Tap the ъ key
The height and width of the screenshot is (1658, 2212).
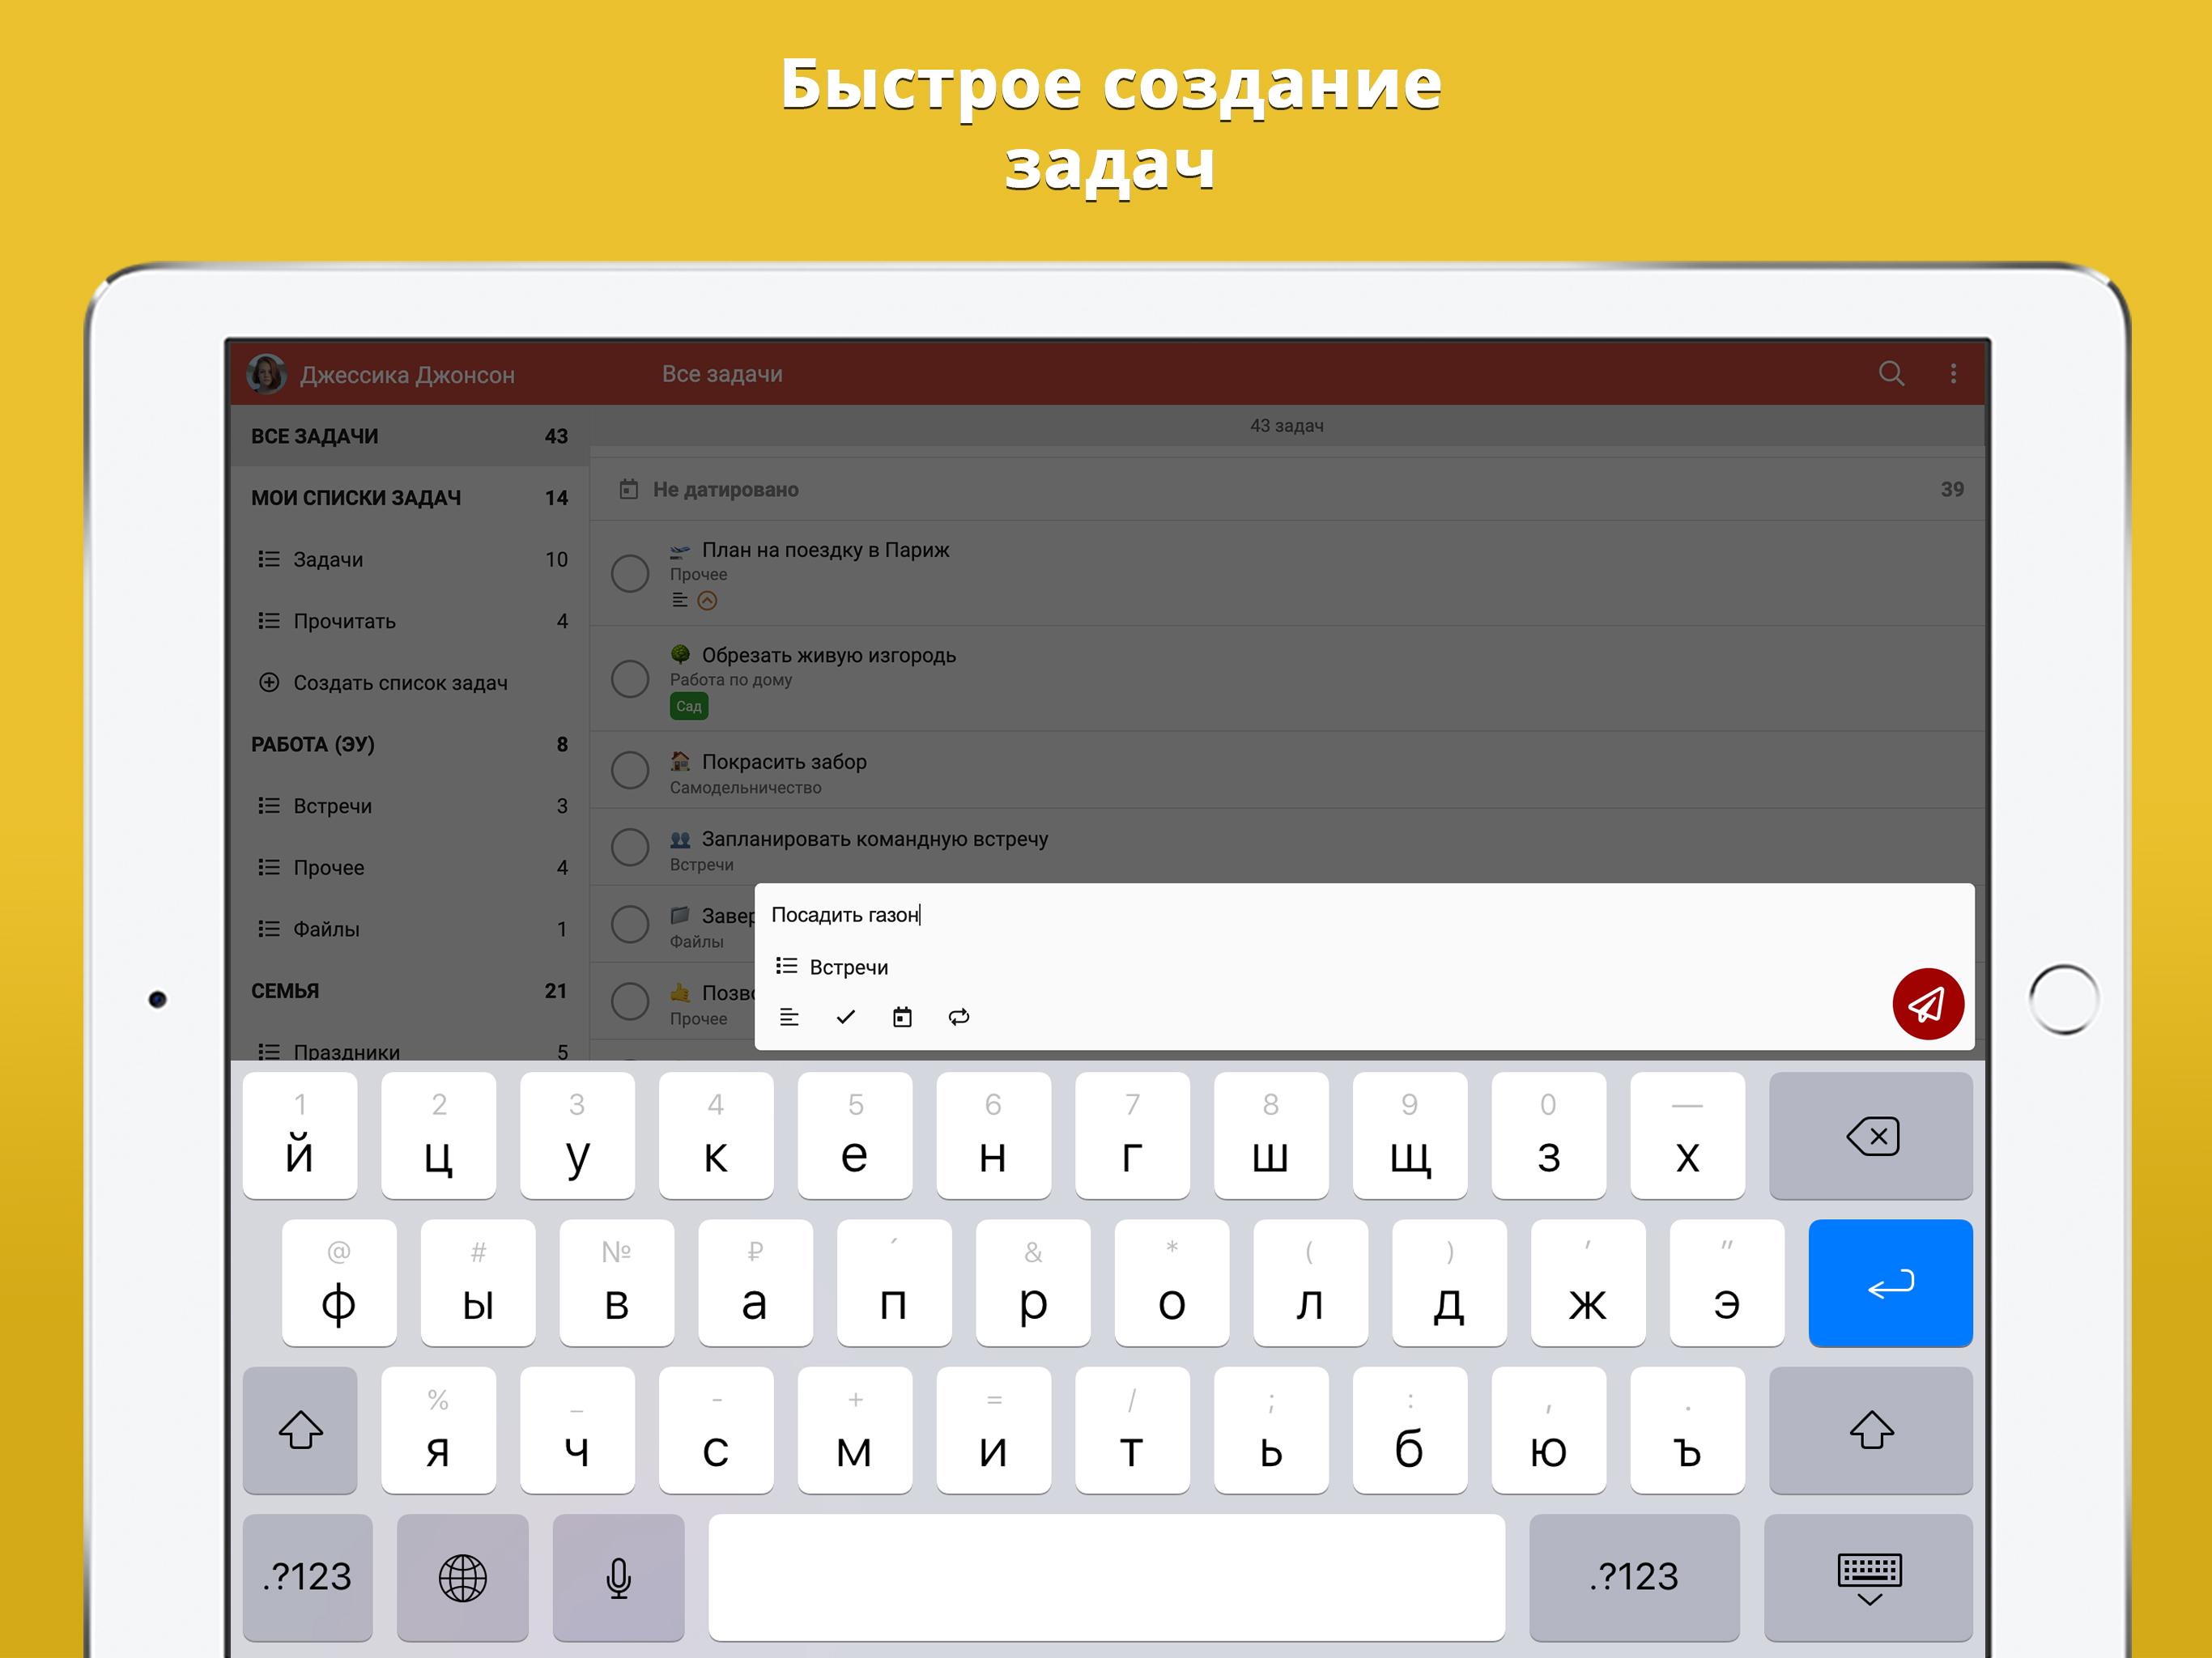[x=1687, y=1430]
